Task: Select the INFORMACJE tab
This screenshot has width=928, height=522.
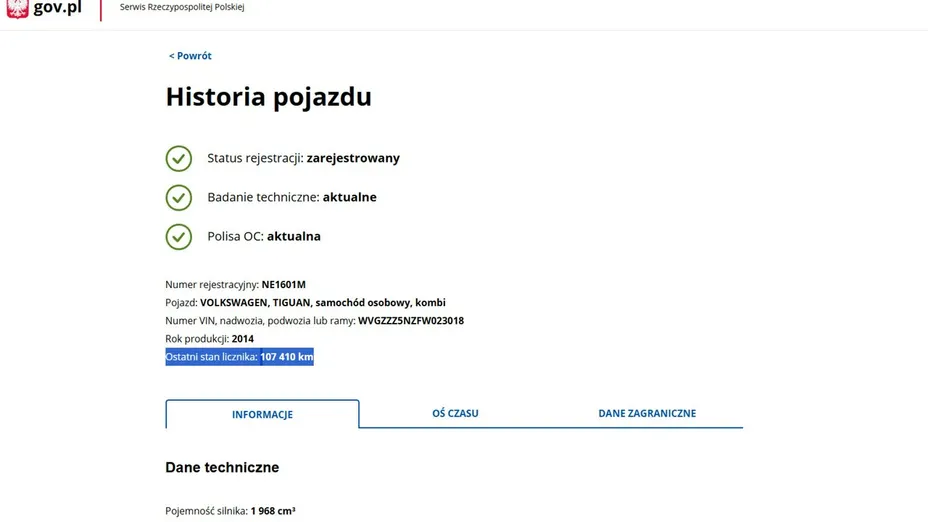Action: click(262, 414)
